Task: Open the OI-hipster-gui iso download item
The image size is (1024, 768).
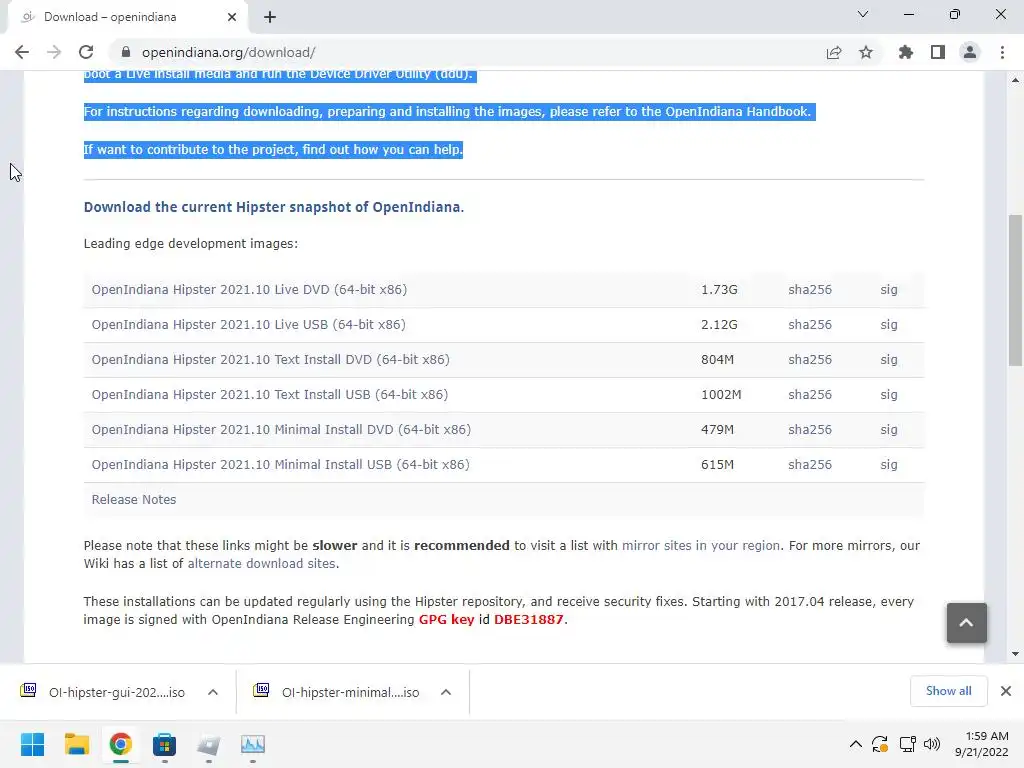Action: (x=104, y=692)
